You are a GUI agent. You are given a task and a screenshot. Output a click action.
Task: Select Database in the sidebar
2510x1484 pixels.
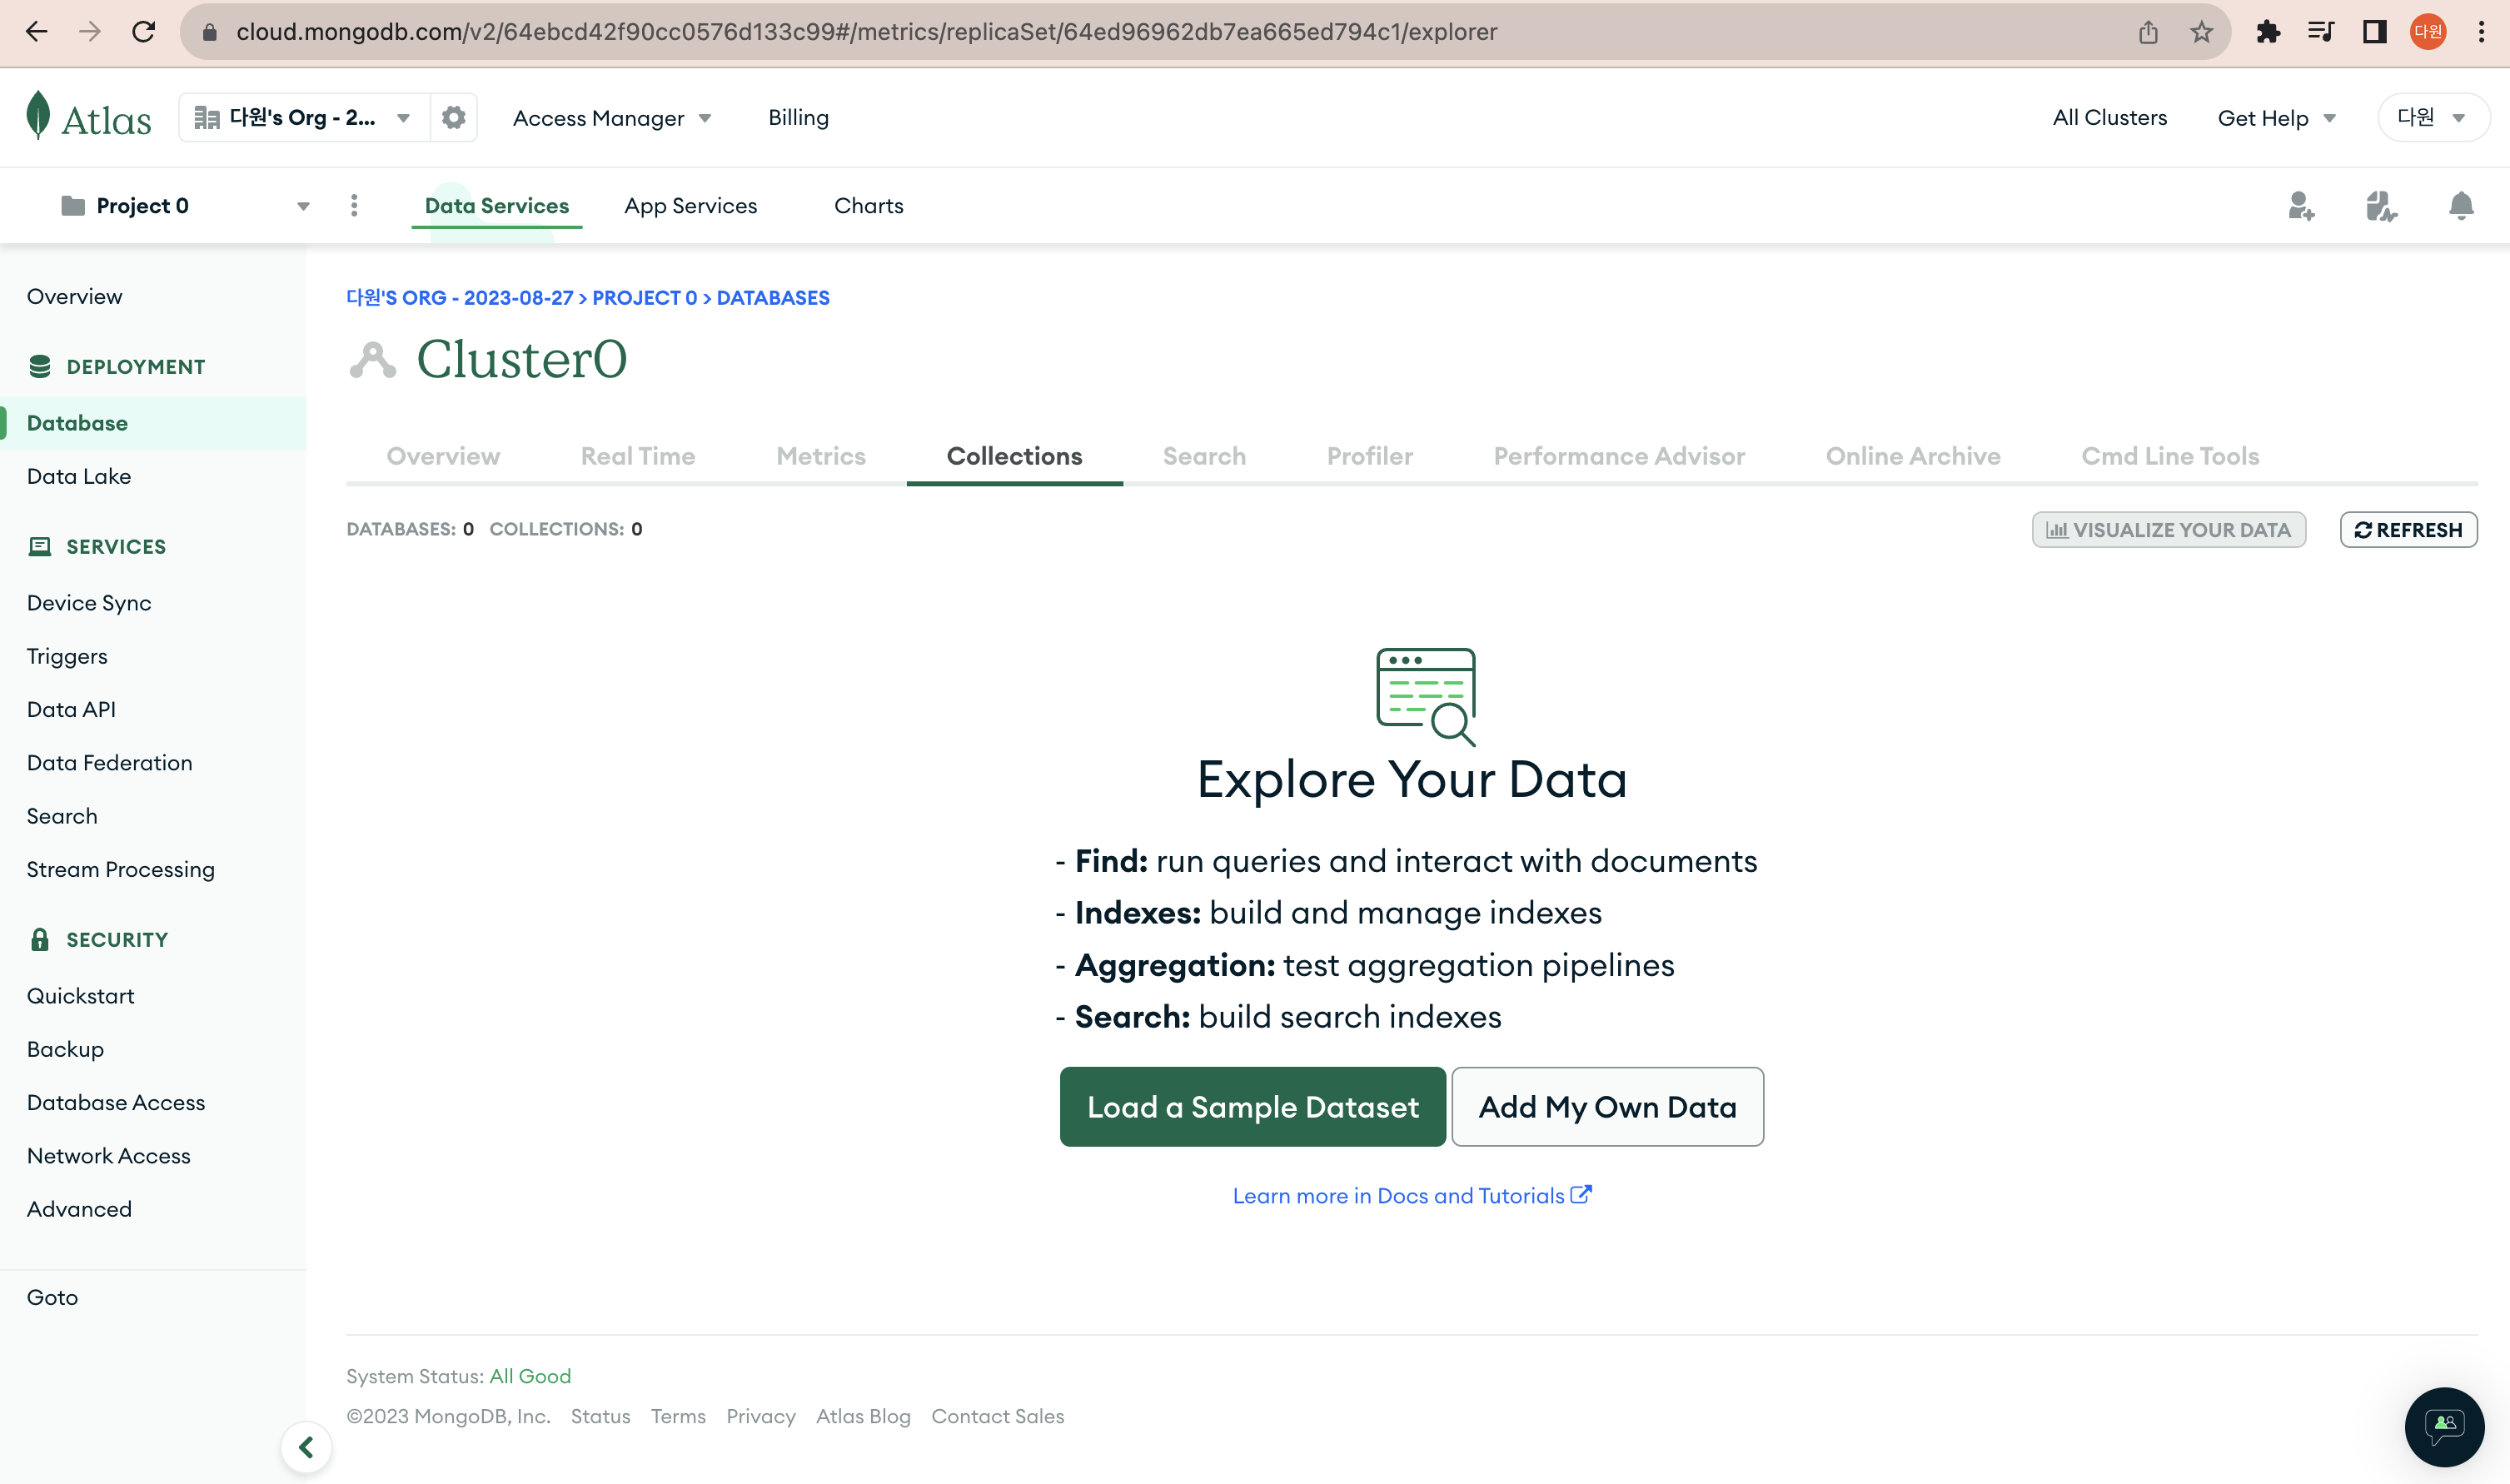click(x=153, y=423)
